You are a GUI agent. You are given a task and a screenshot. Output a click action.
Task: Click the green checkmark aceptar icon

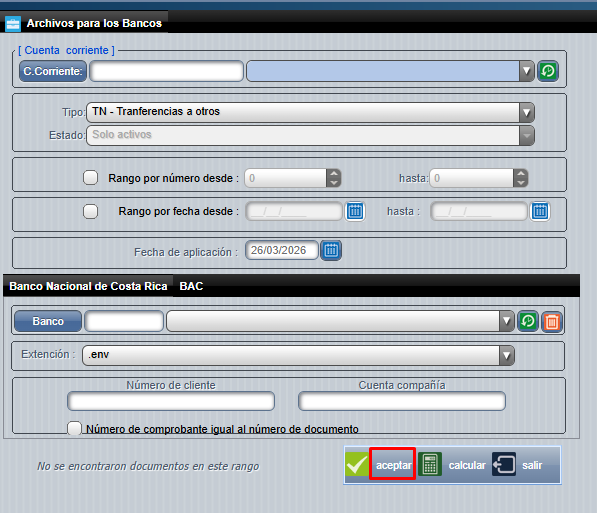pyautogui.click(x=357, y=464)
